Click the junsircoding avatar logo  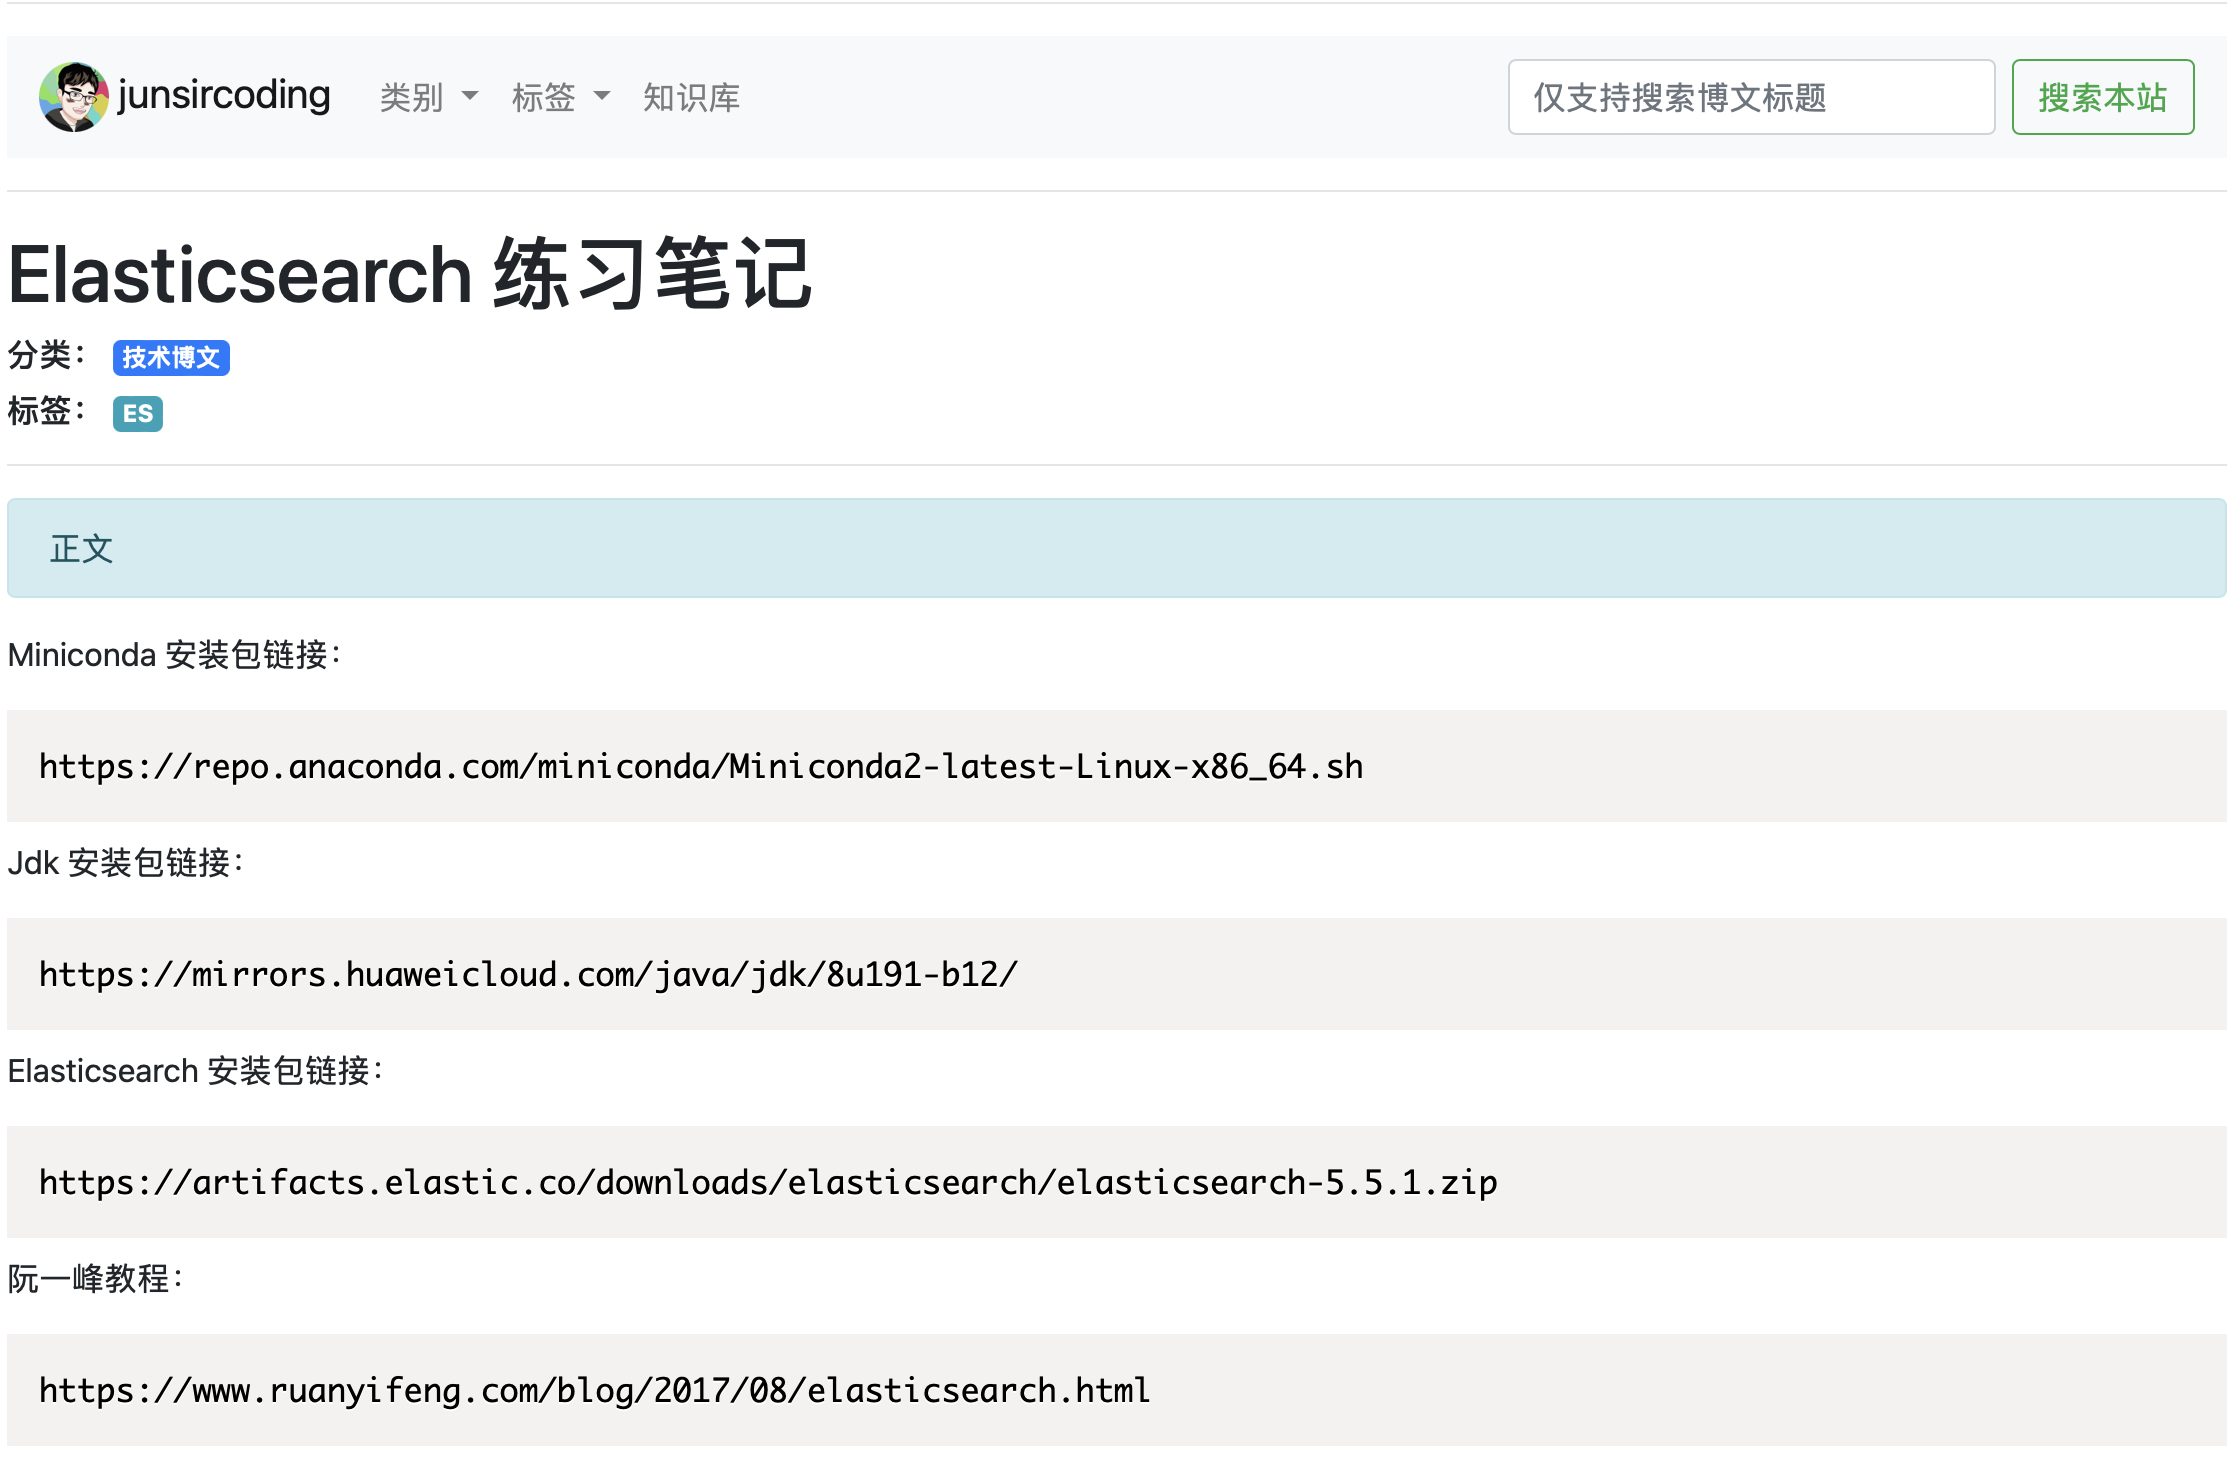73,97
